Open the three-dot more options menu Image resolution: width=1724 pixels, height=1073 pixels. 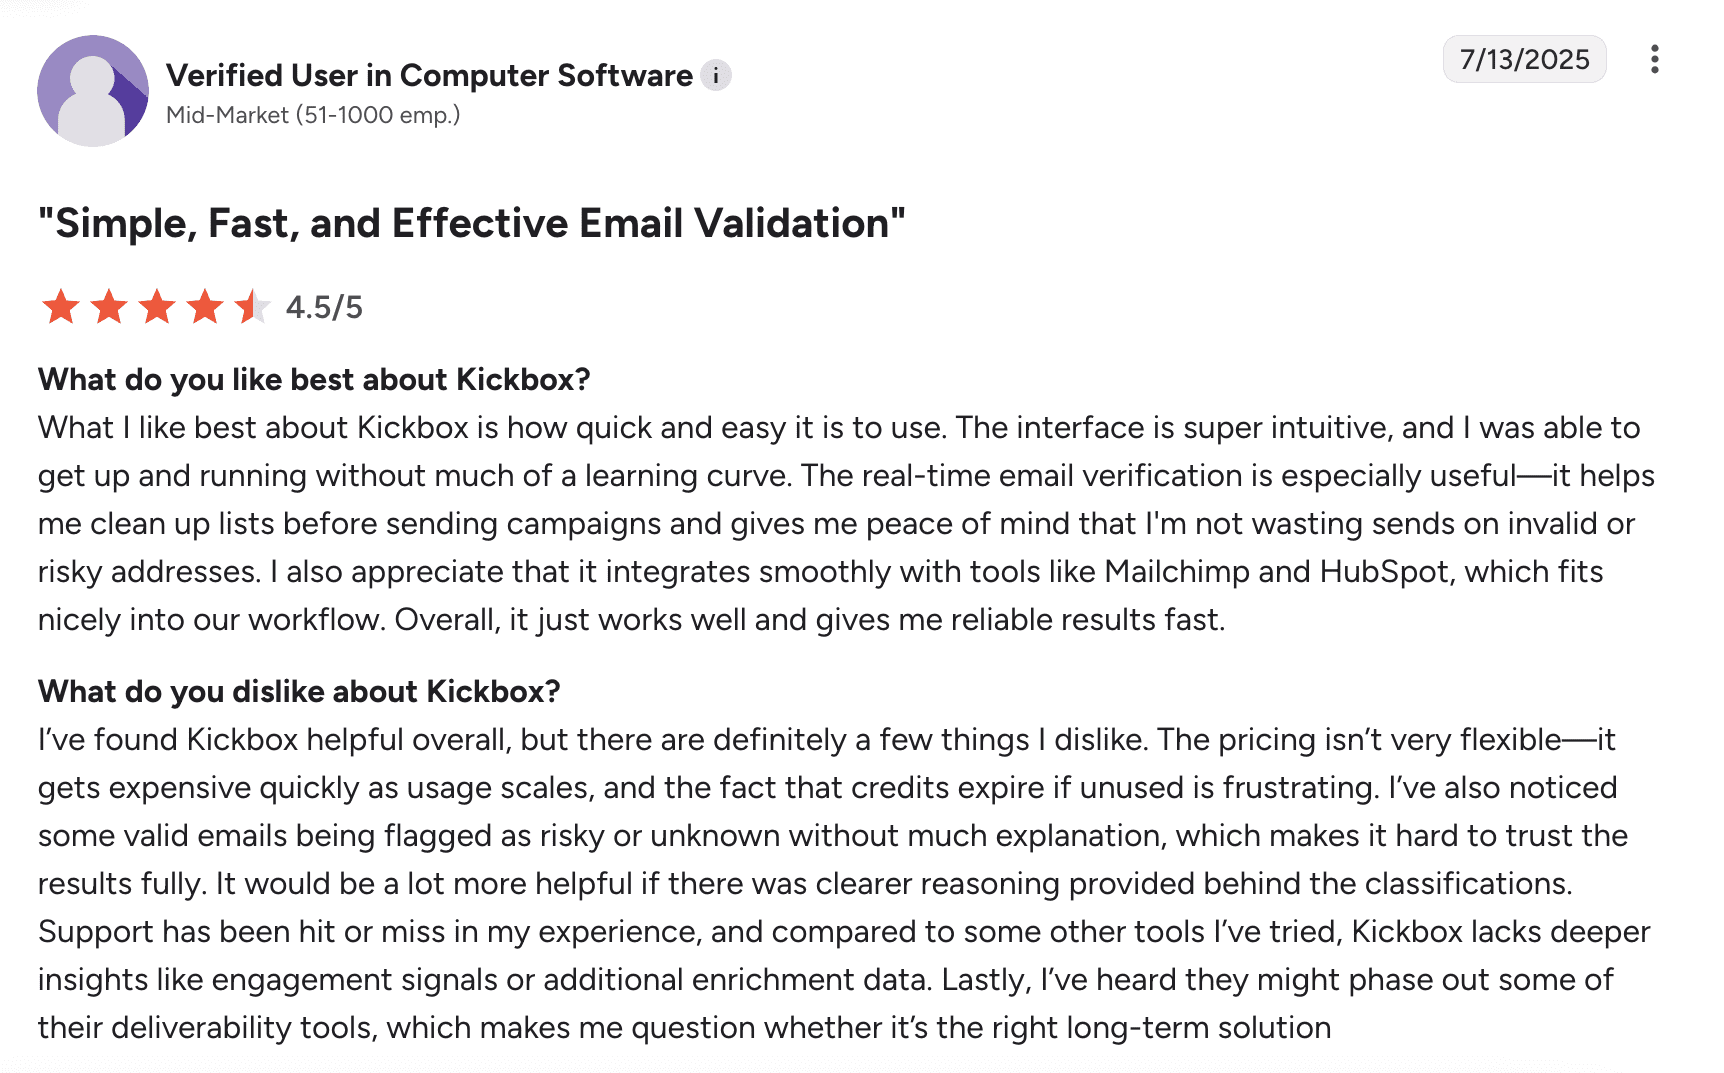point(1655,59)
